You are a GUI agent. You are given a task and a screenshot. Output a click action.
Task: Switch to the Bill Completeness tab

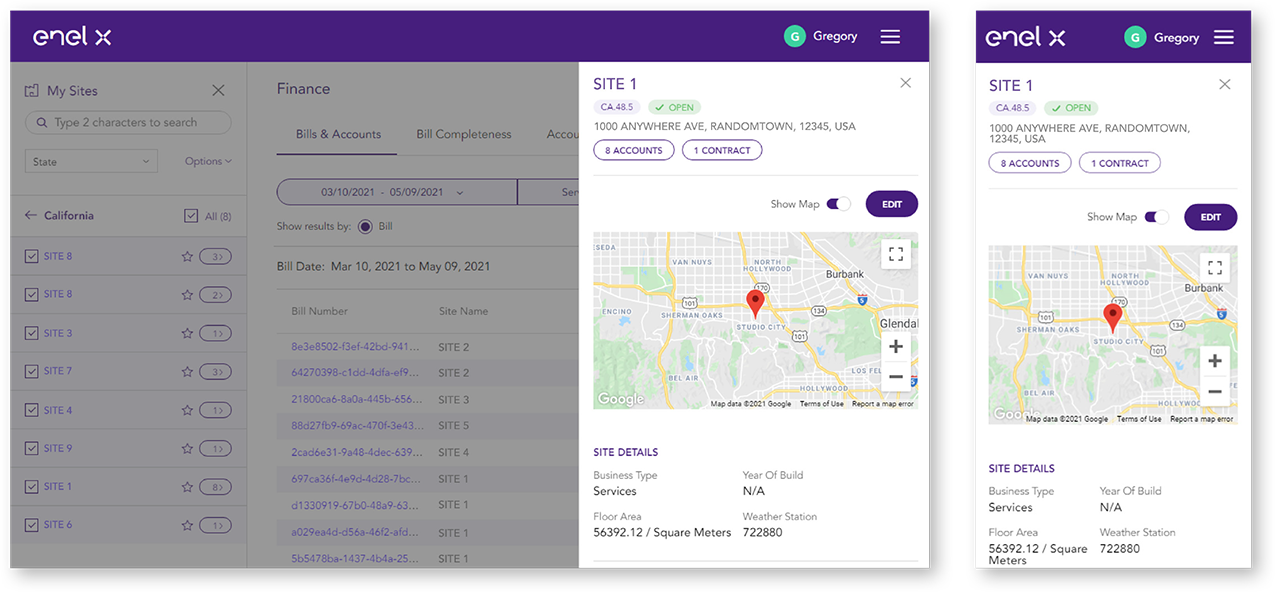(463, 135)
